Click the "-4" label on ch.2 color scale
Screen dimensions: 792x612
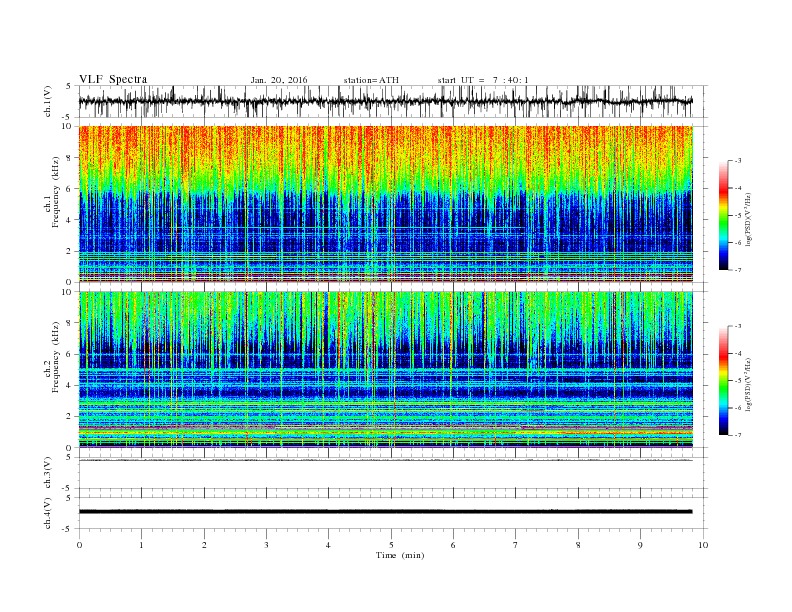click(x=738, y=354)
